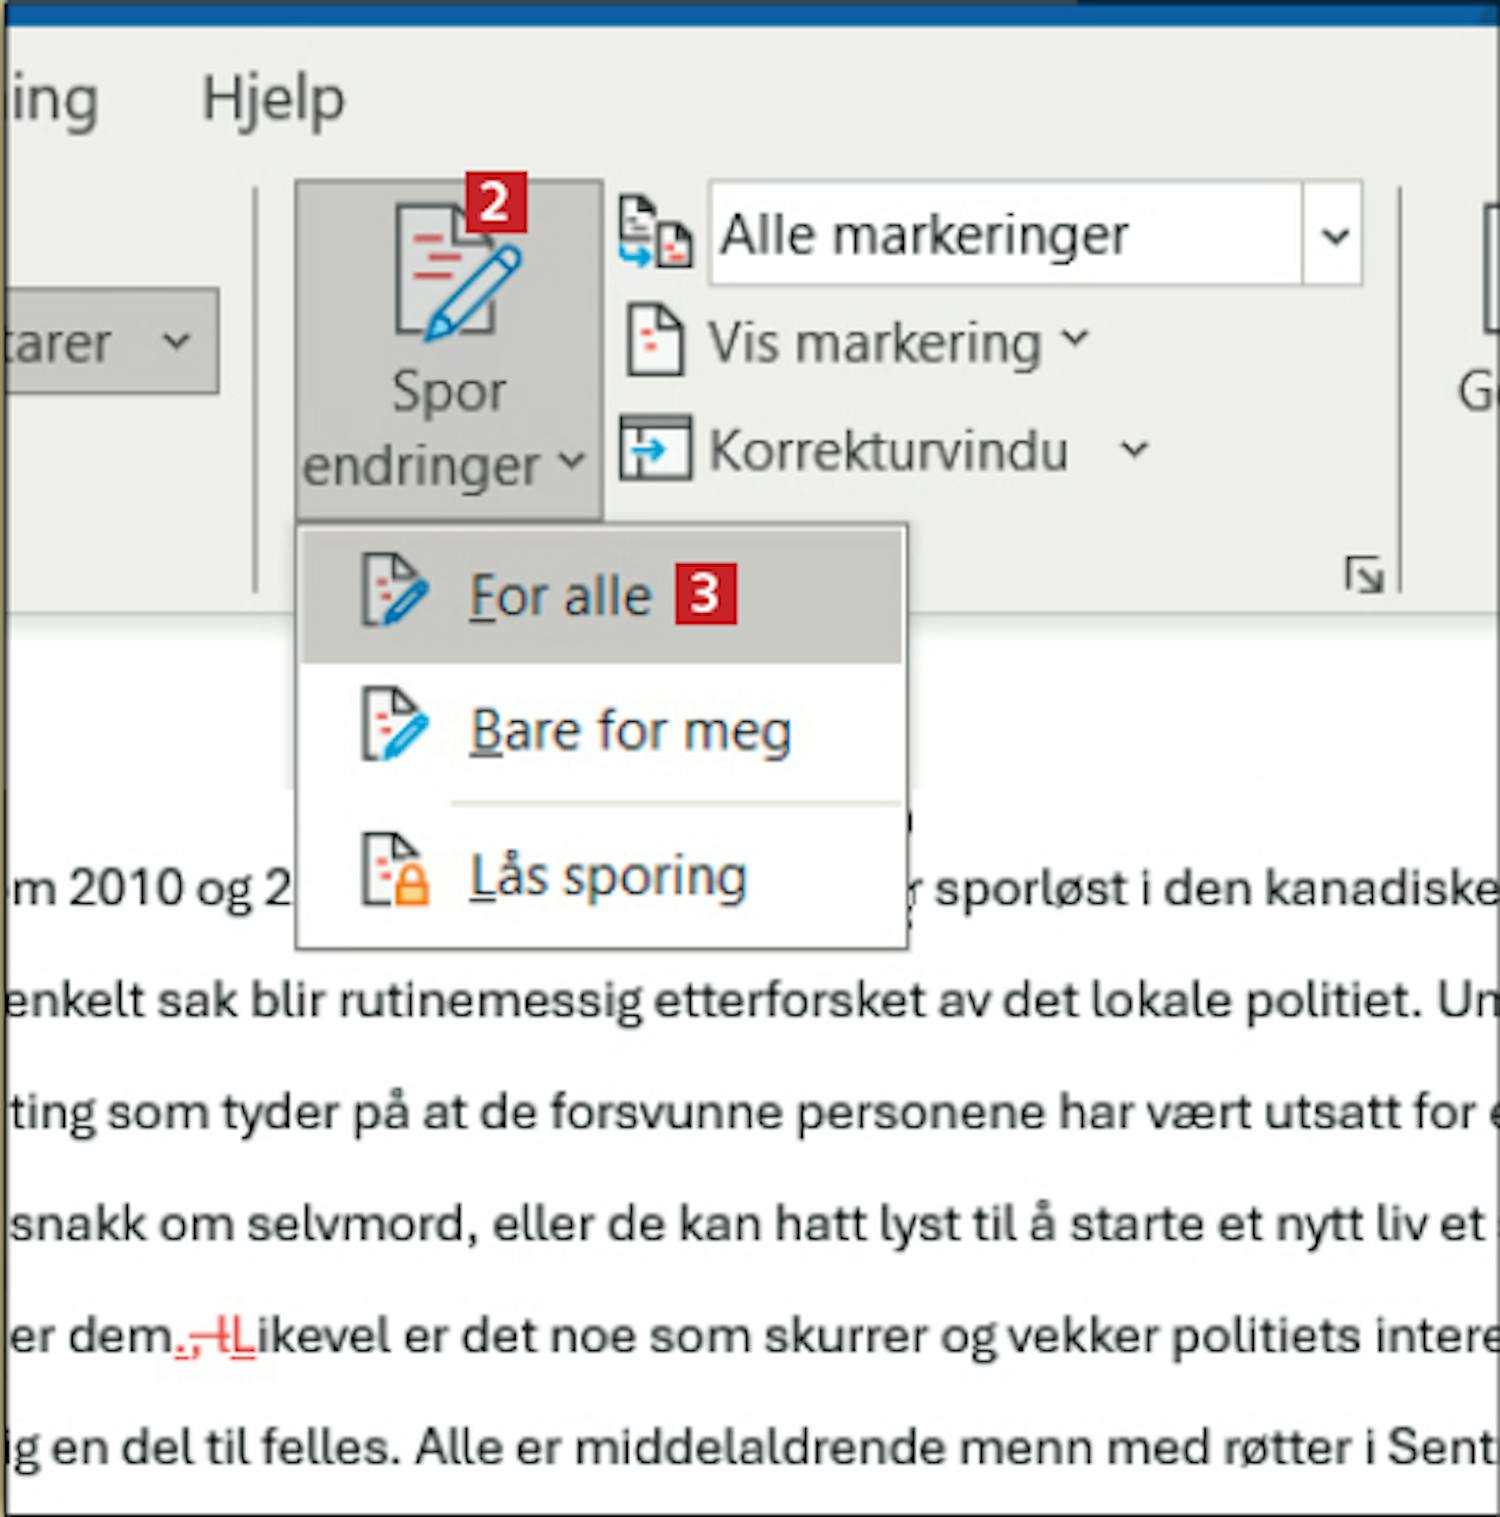Click the Lås sporing padlock icon
The width and height of the screenshot is (1500, 1517).
click(x=396, y=872)
